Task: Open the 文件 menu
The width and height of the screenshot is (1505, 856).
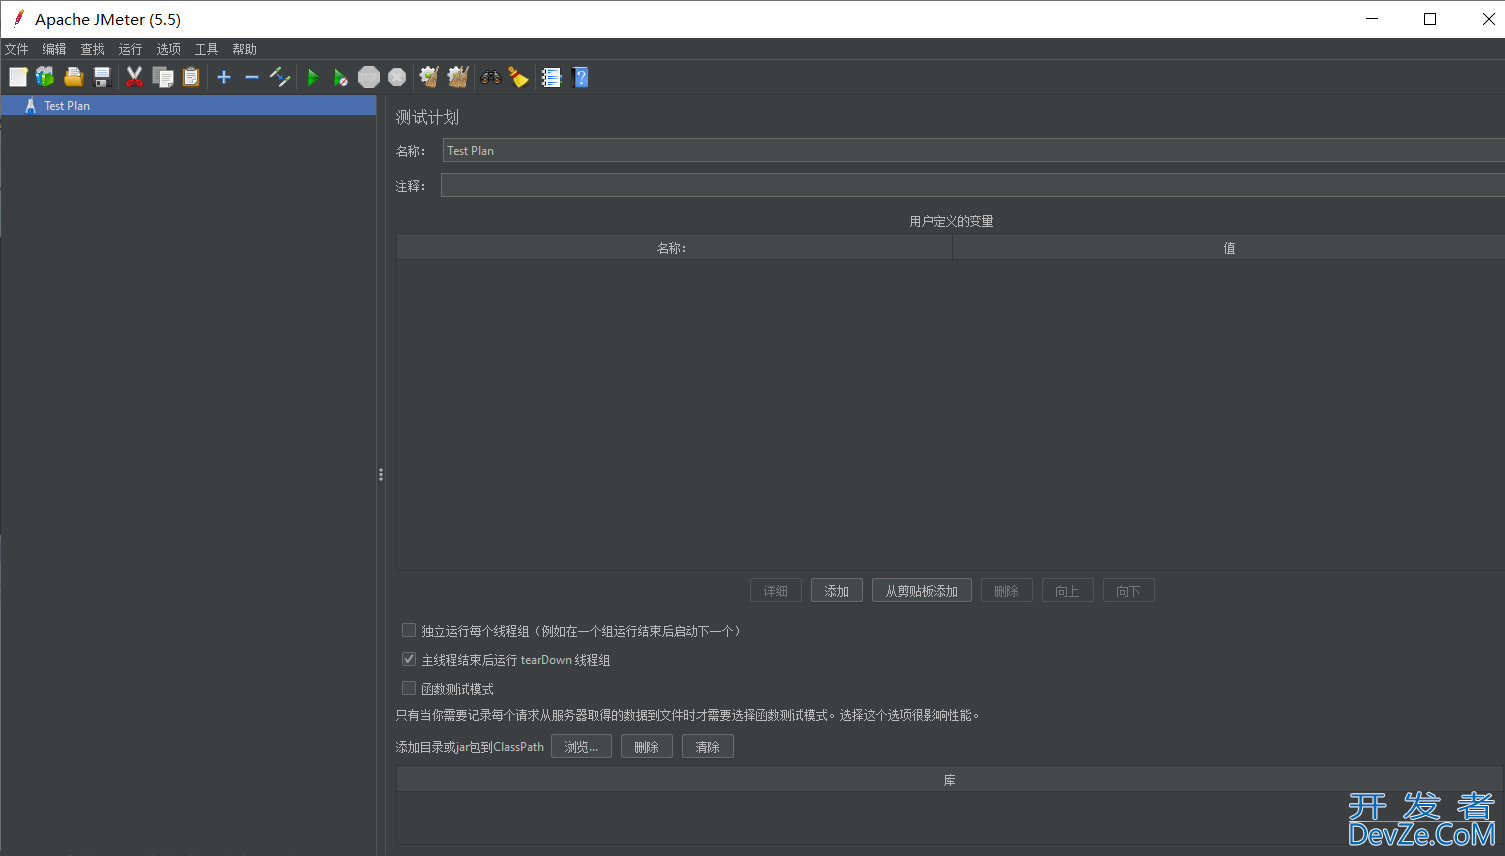Action: pyautogui.click(x=17, y=49)
